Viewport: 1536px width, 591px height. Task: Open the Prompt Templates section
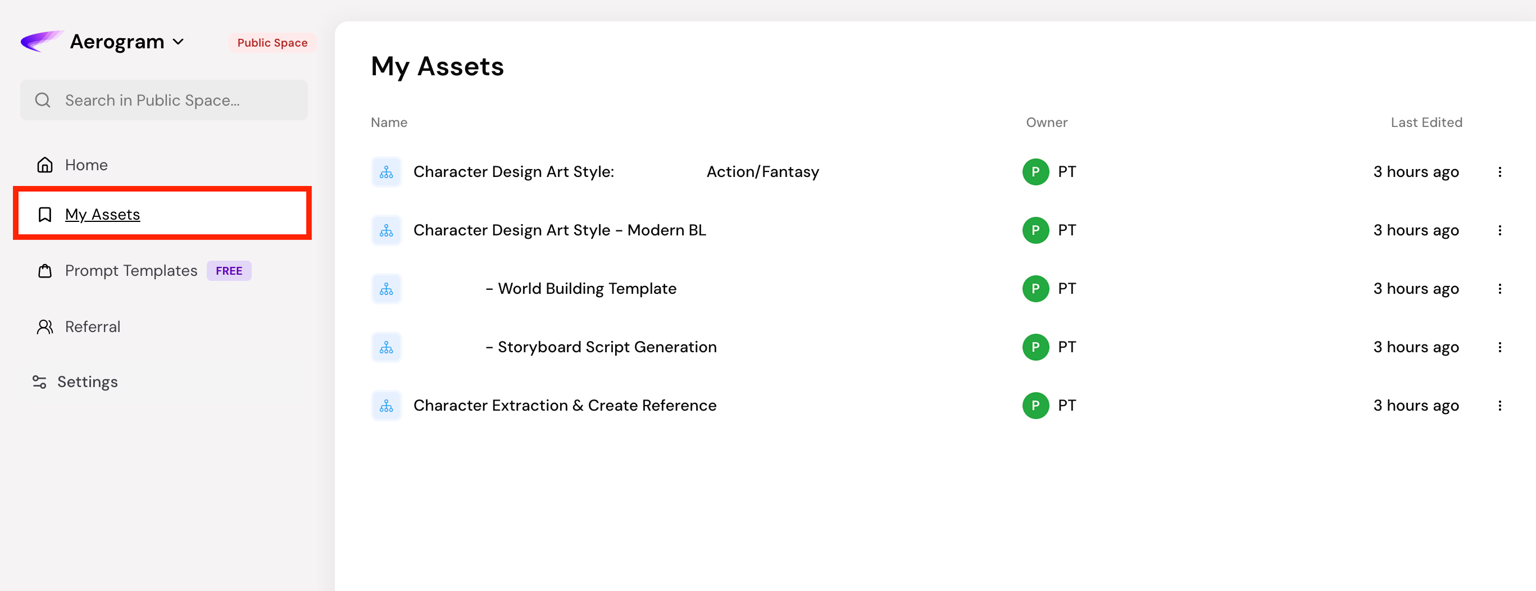[131, 271]
